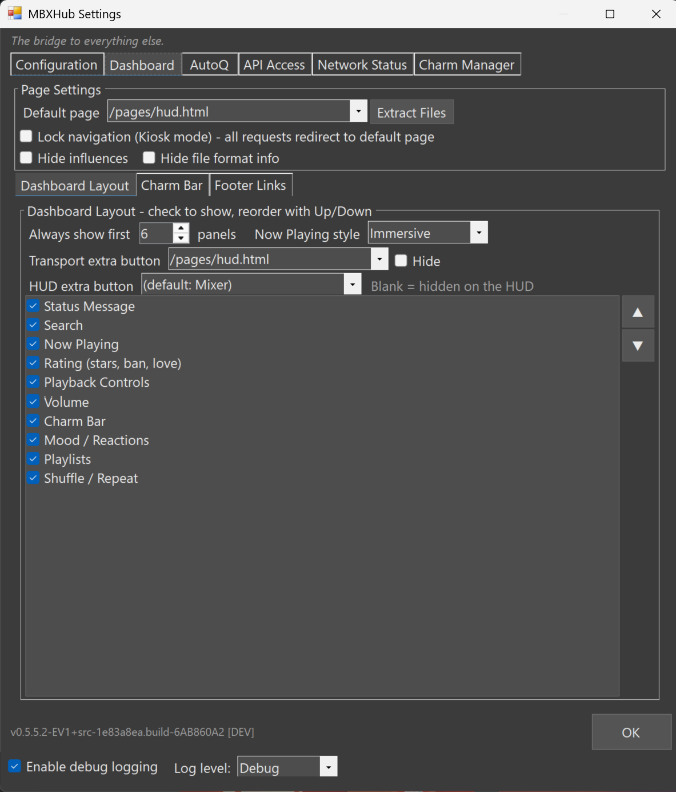Close the MBXHub Settings window
Screen dimensions: 676x792
coord(656,14)
